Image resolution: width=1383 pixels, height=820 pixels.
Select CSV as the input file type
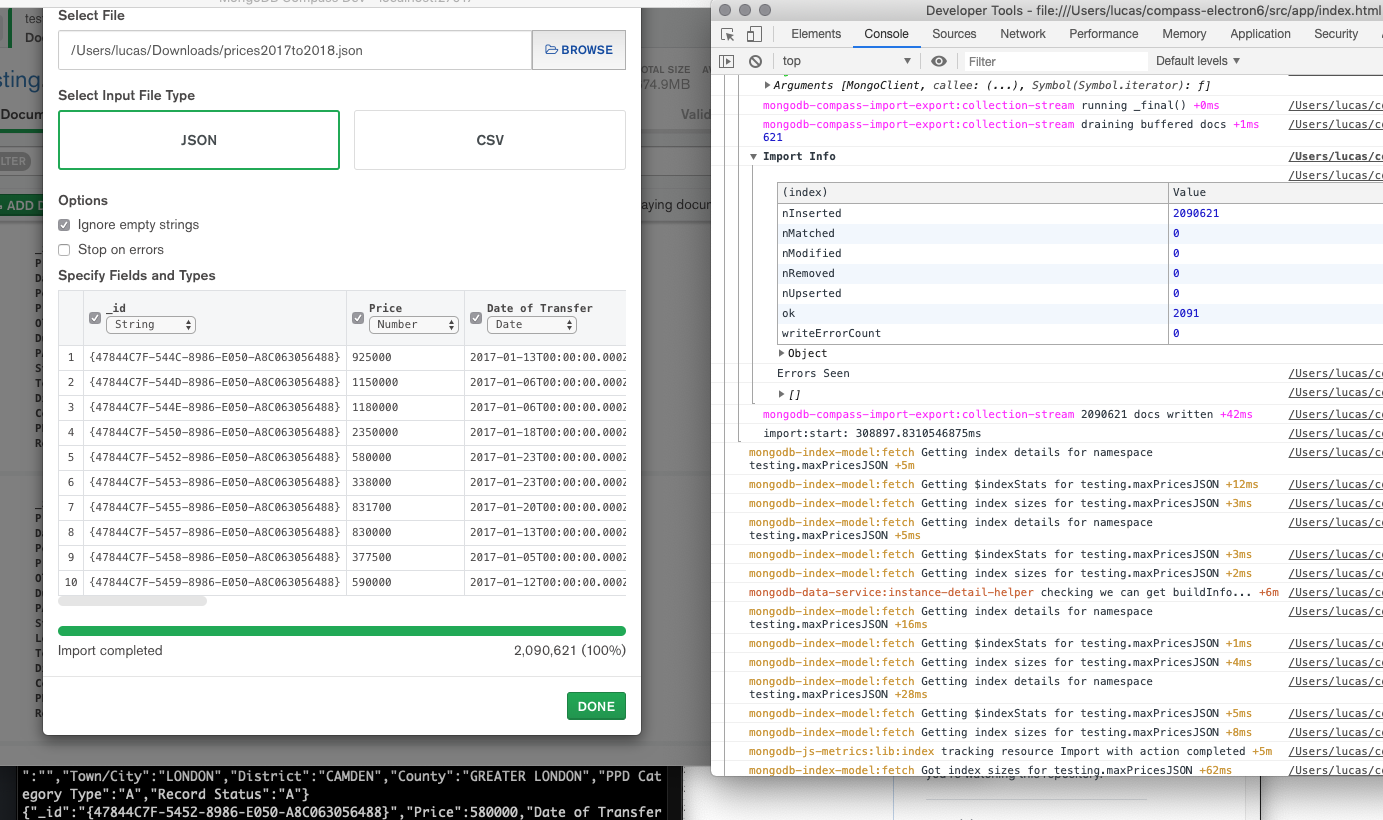point(490,140)
